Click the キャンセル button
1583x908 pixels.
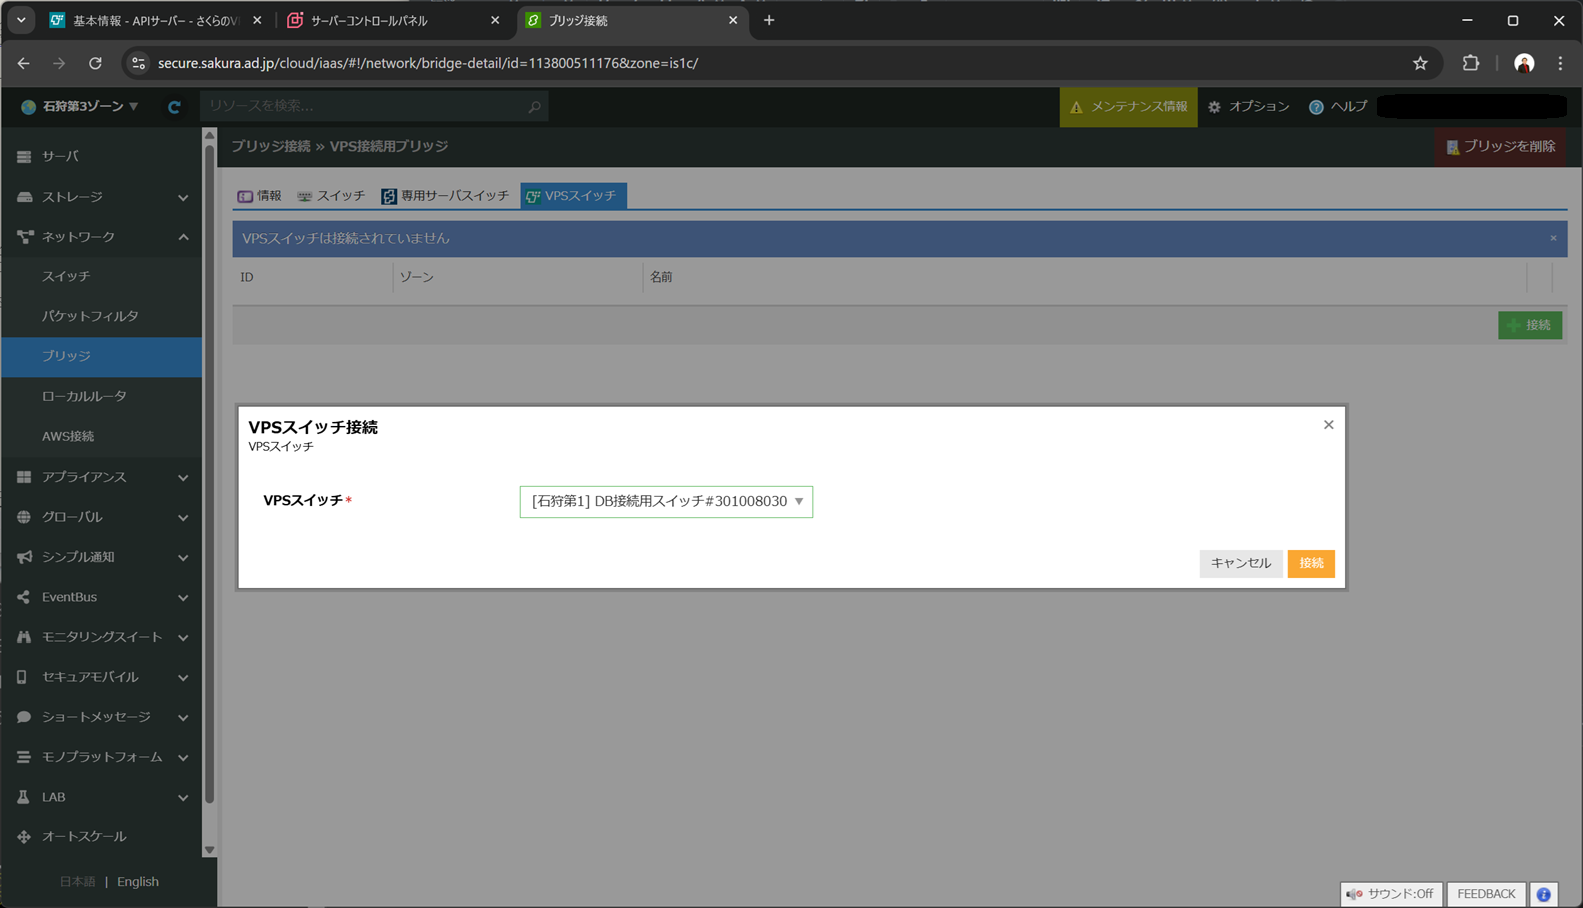1240,564
